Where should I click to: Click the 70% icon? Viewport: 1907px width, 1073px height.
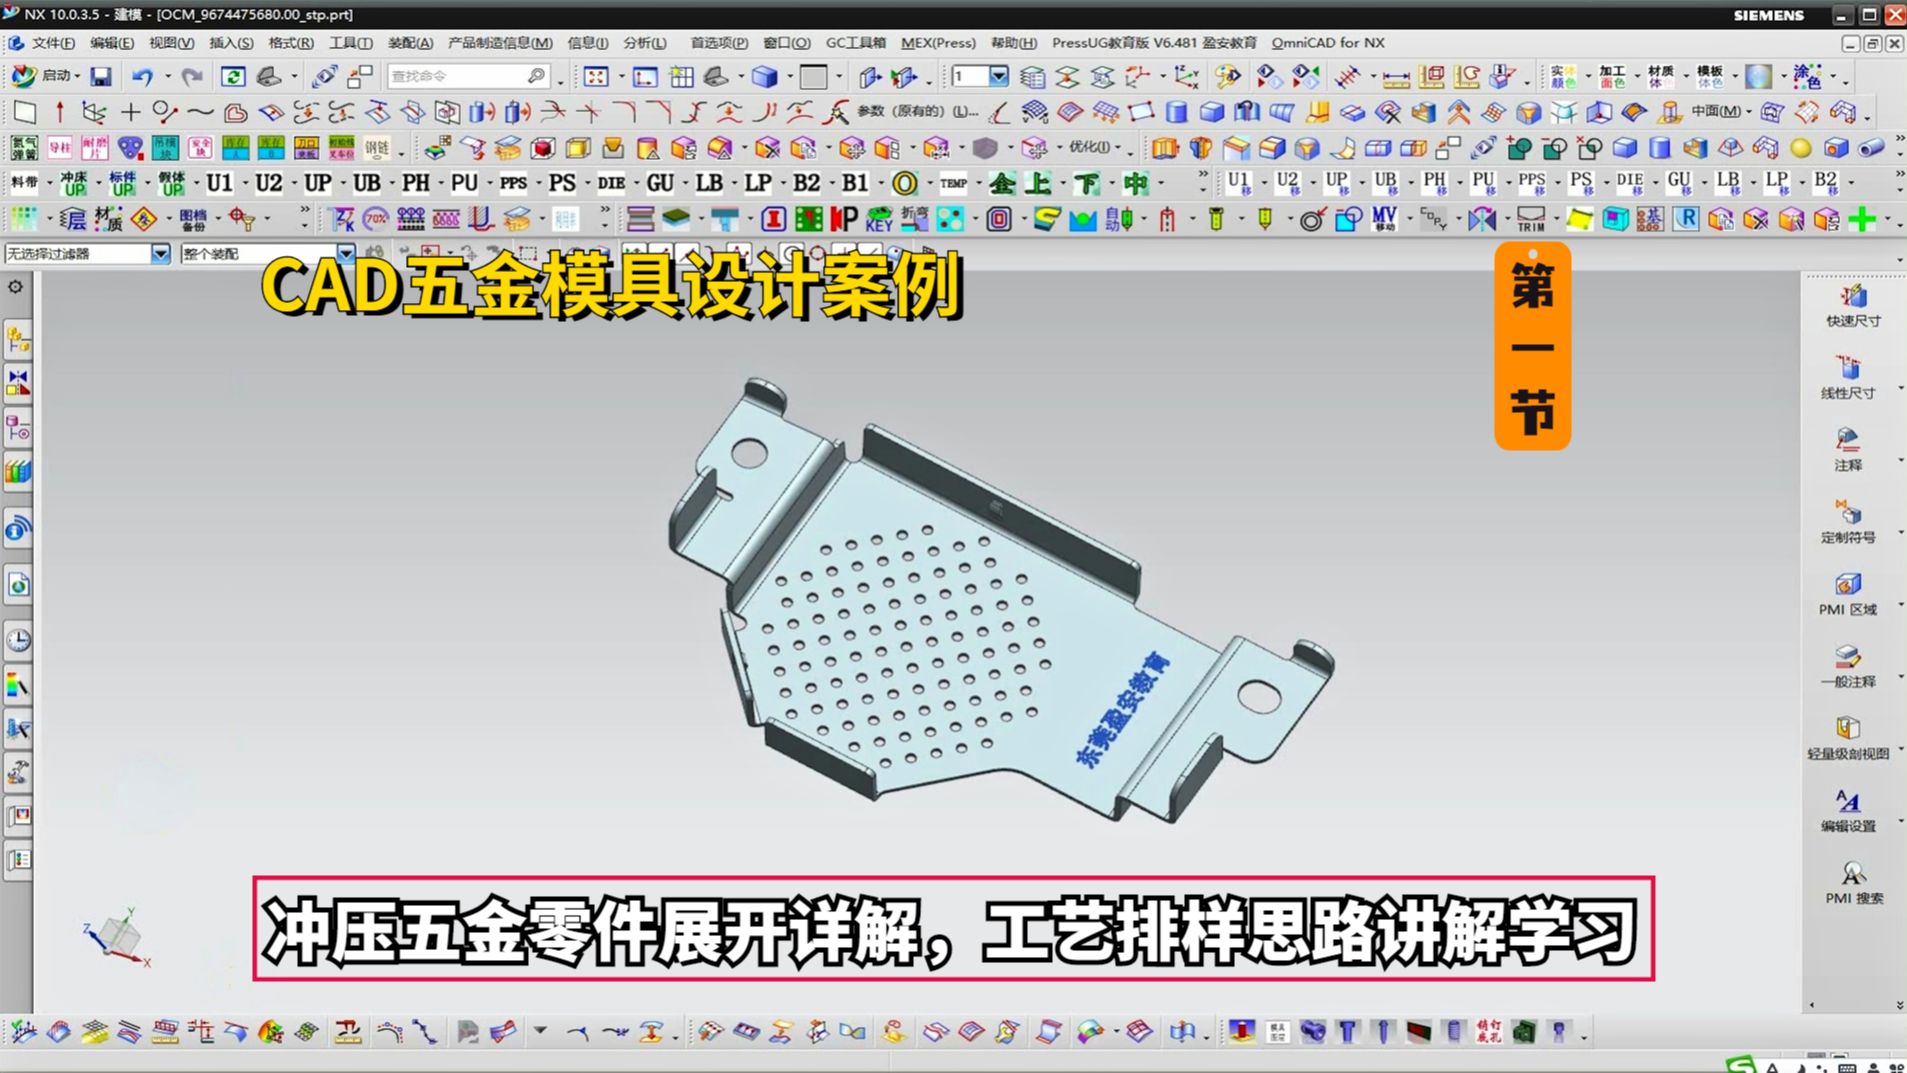(376, 219)
